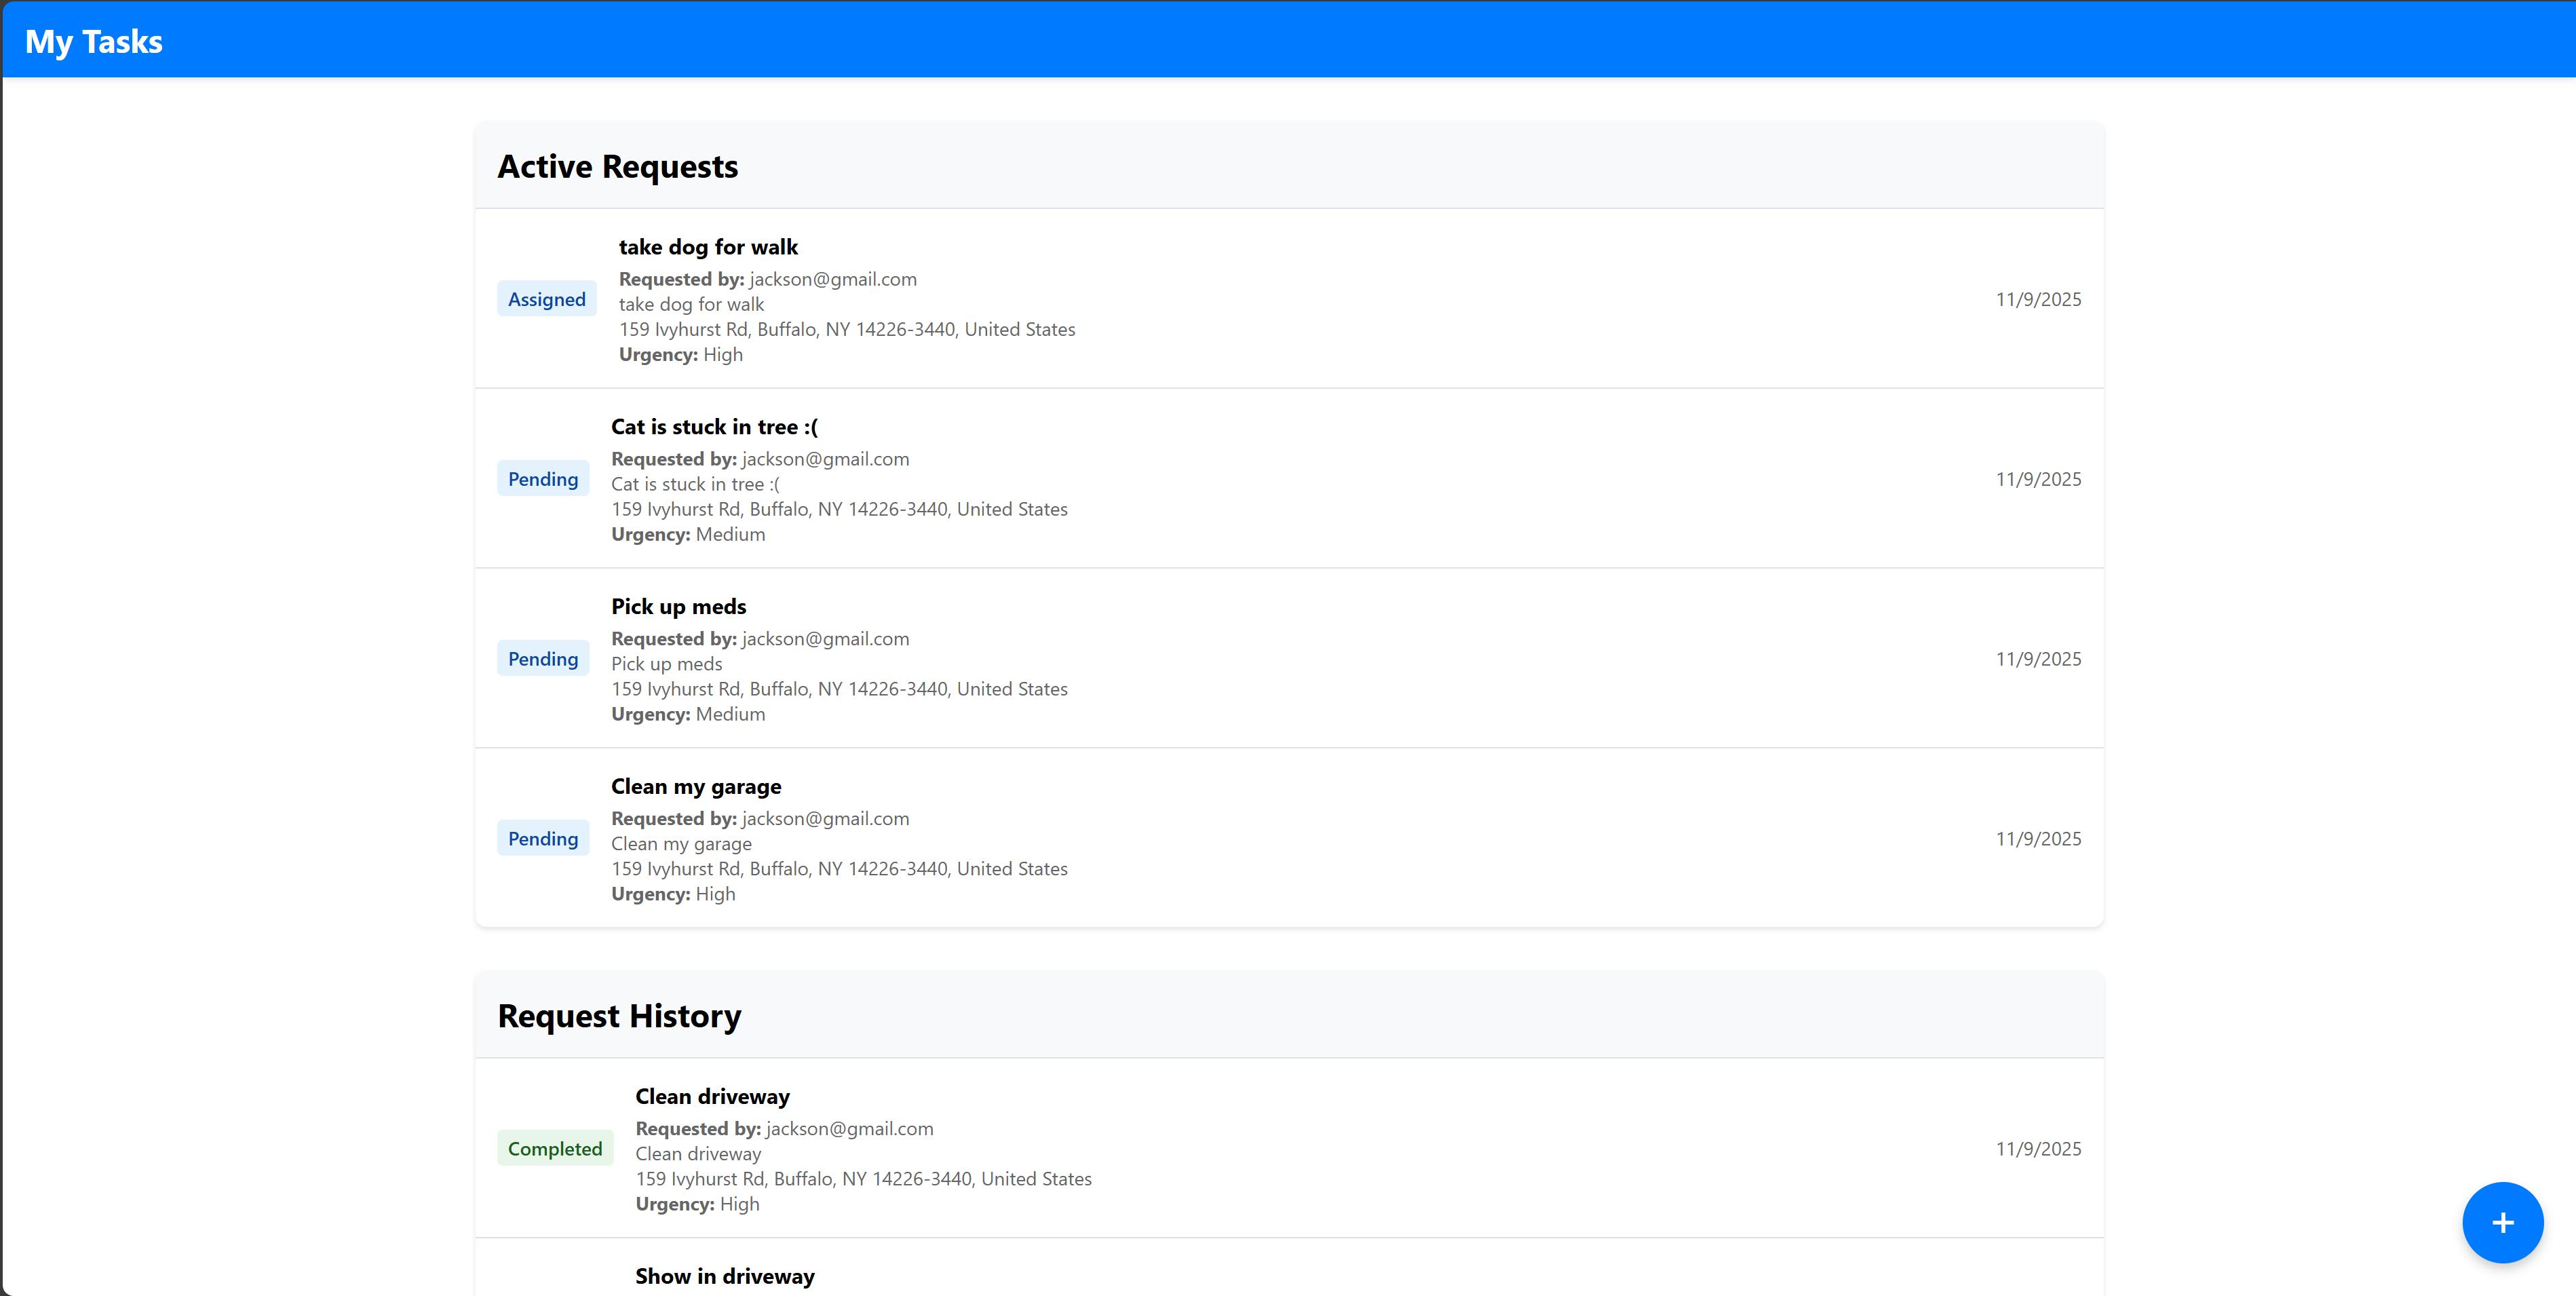2576x1296 pixels.
Task: Click the address under Clean driveway
Action: click(863, 1179)
